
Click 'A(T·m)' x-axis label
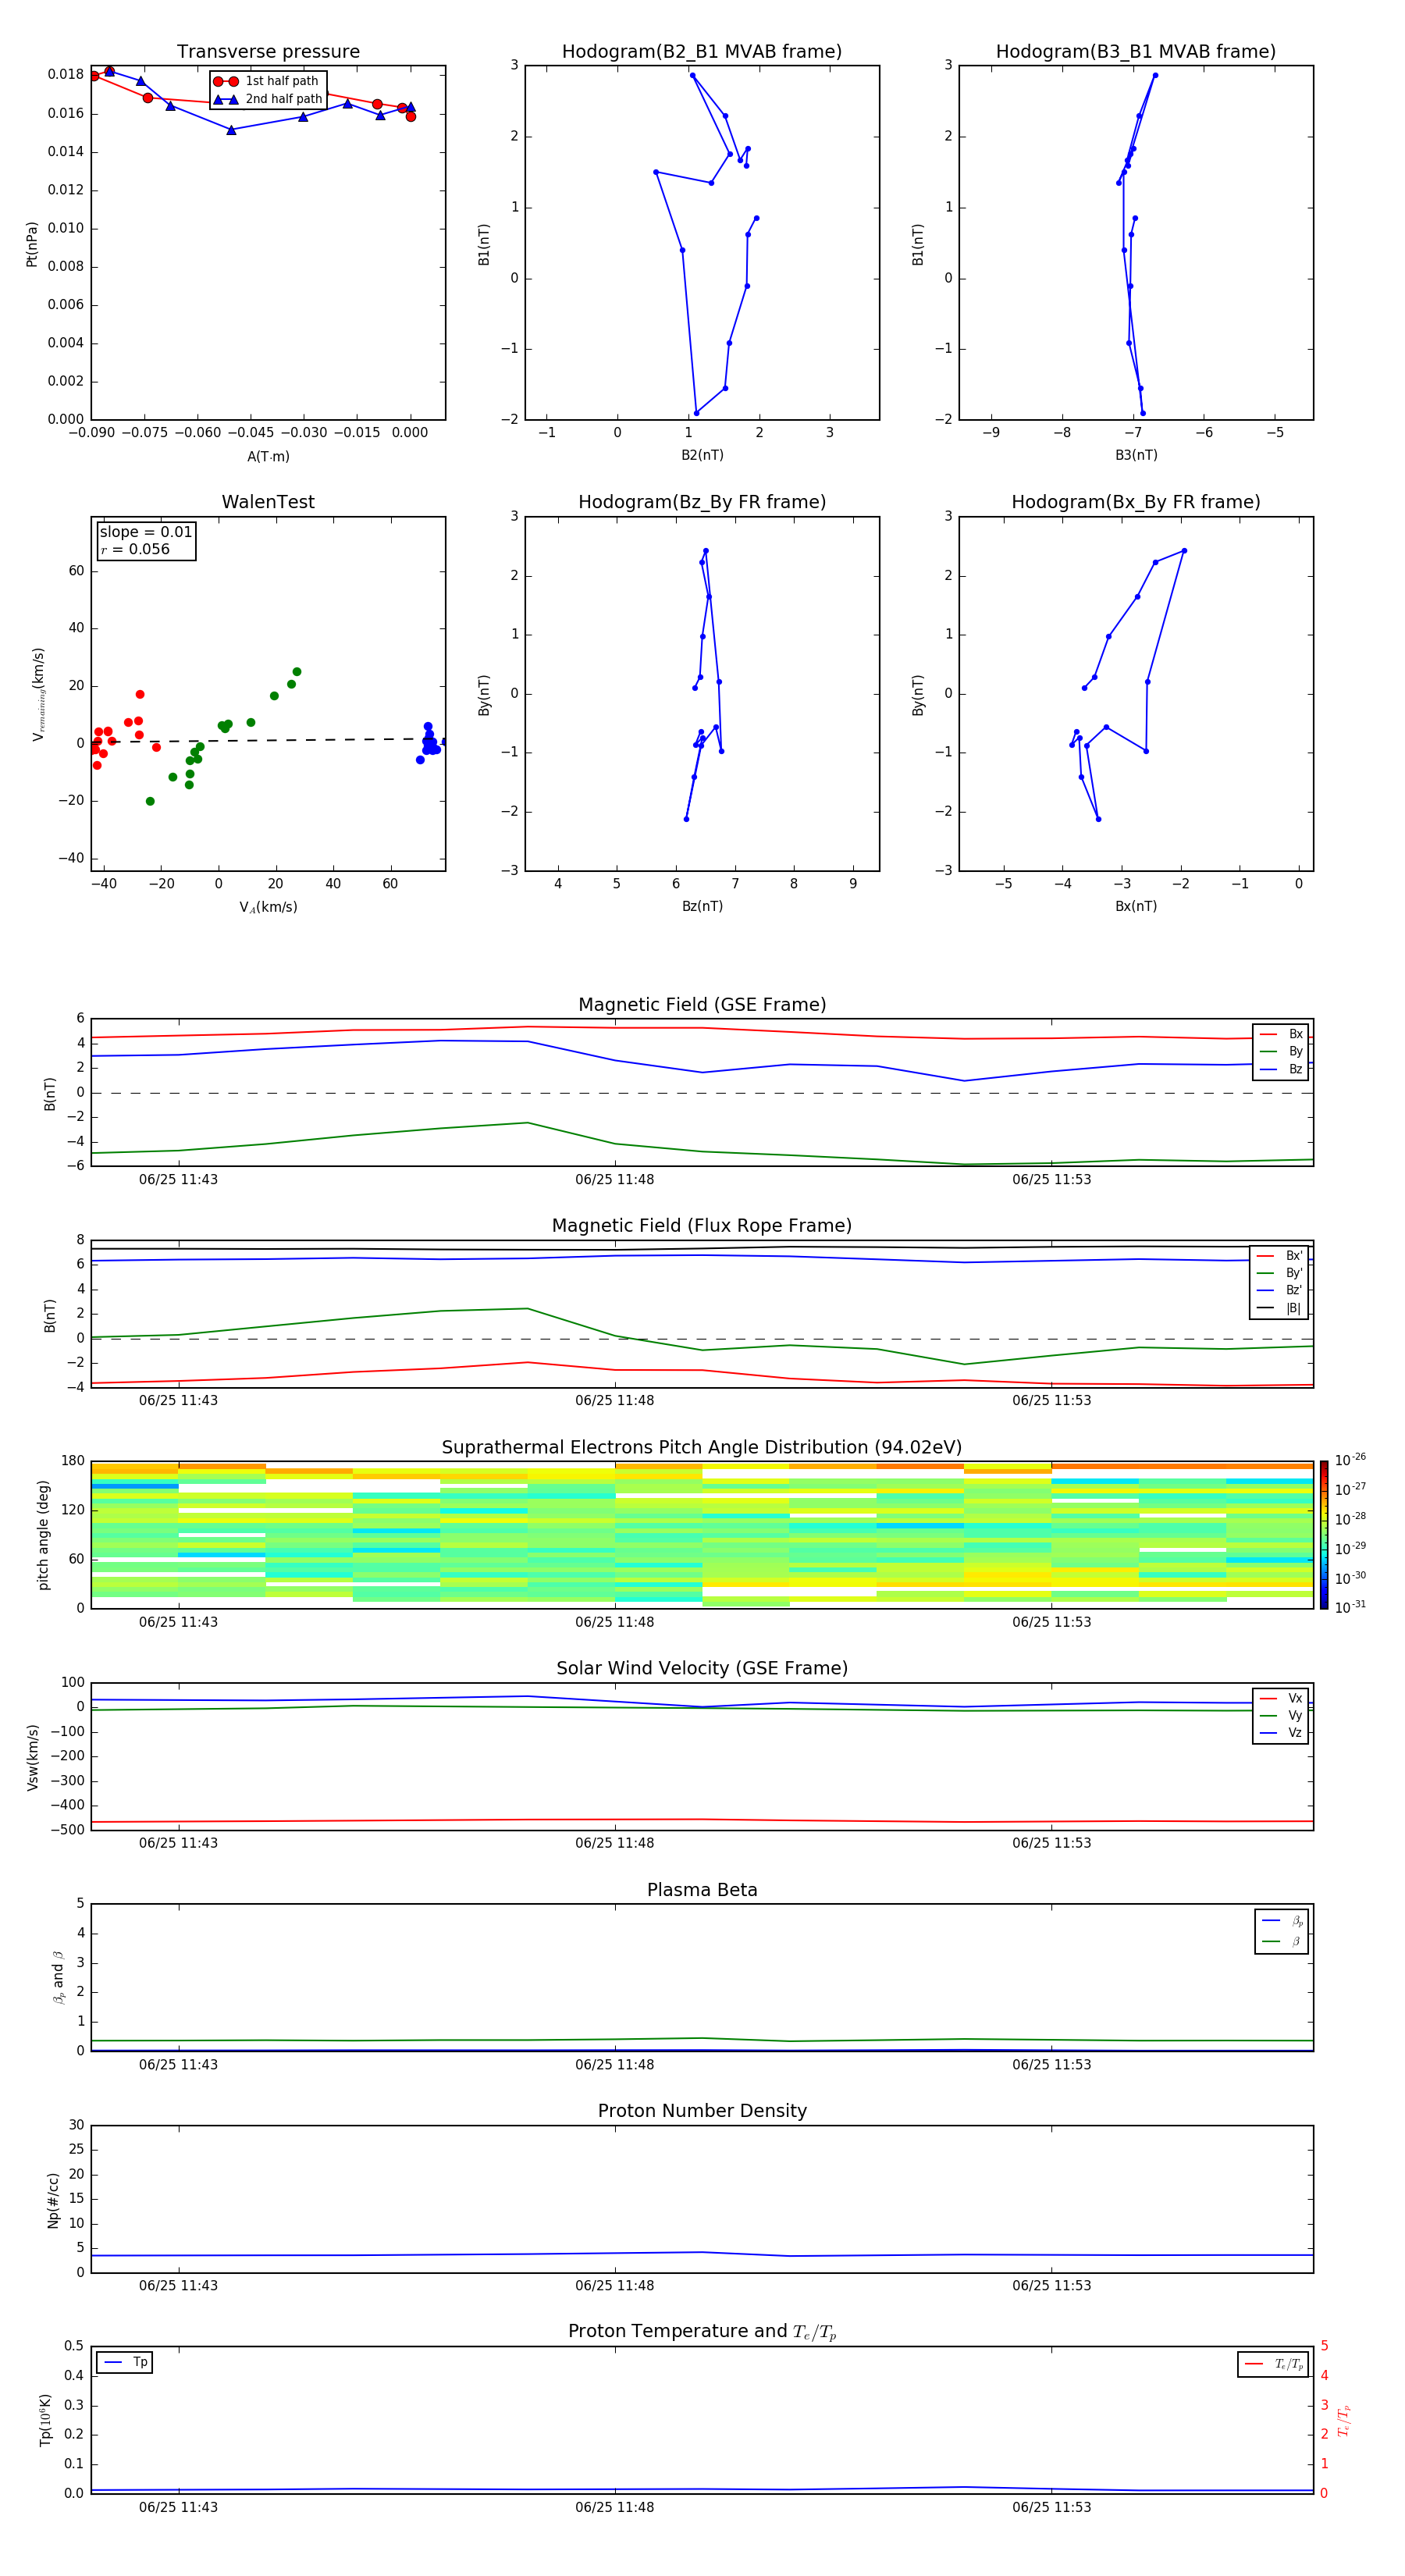click(x=268, y=457)
